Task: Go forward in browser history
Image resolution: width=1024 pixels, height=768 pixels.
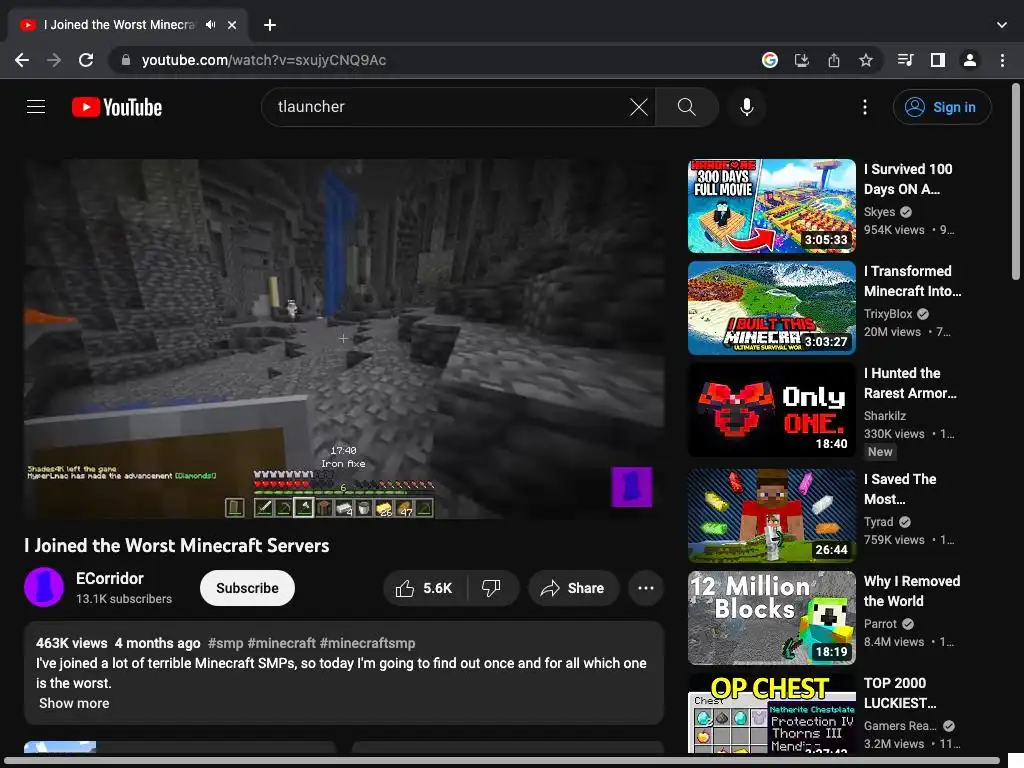Action: (54, 60)
